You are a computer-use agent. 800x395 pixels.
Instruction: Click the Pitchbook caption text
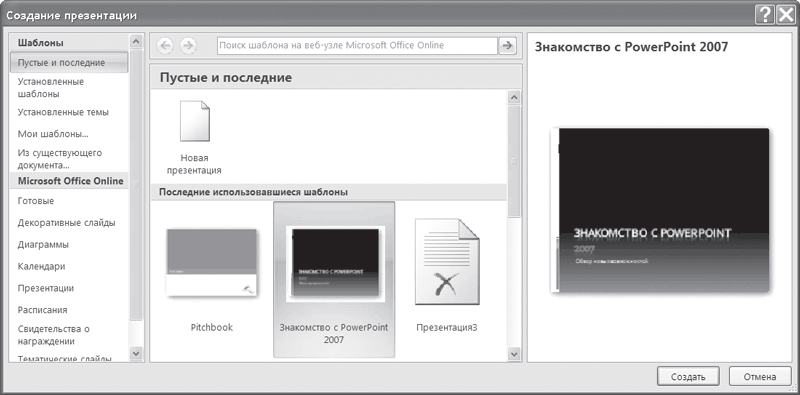tap(212, 328)
